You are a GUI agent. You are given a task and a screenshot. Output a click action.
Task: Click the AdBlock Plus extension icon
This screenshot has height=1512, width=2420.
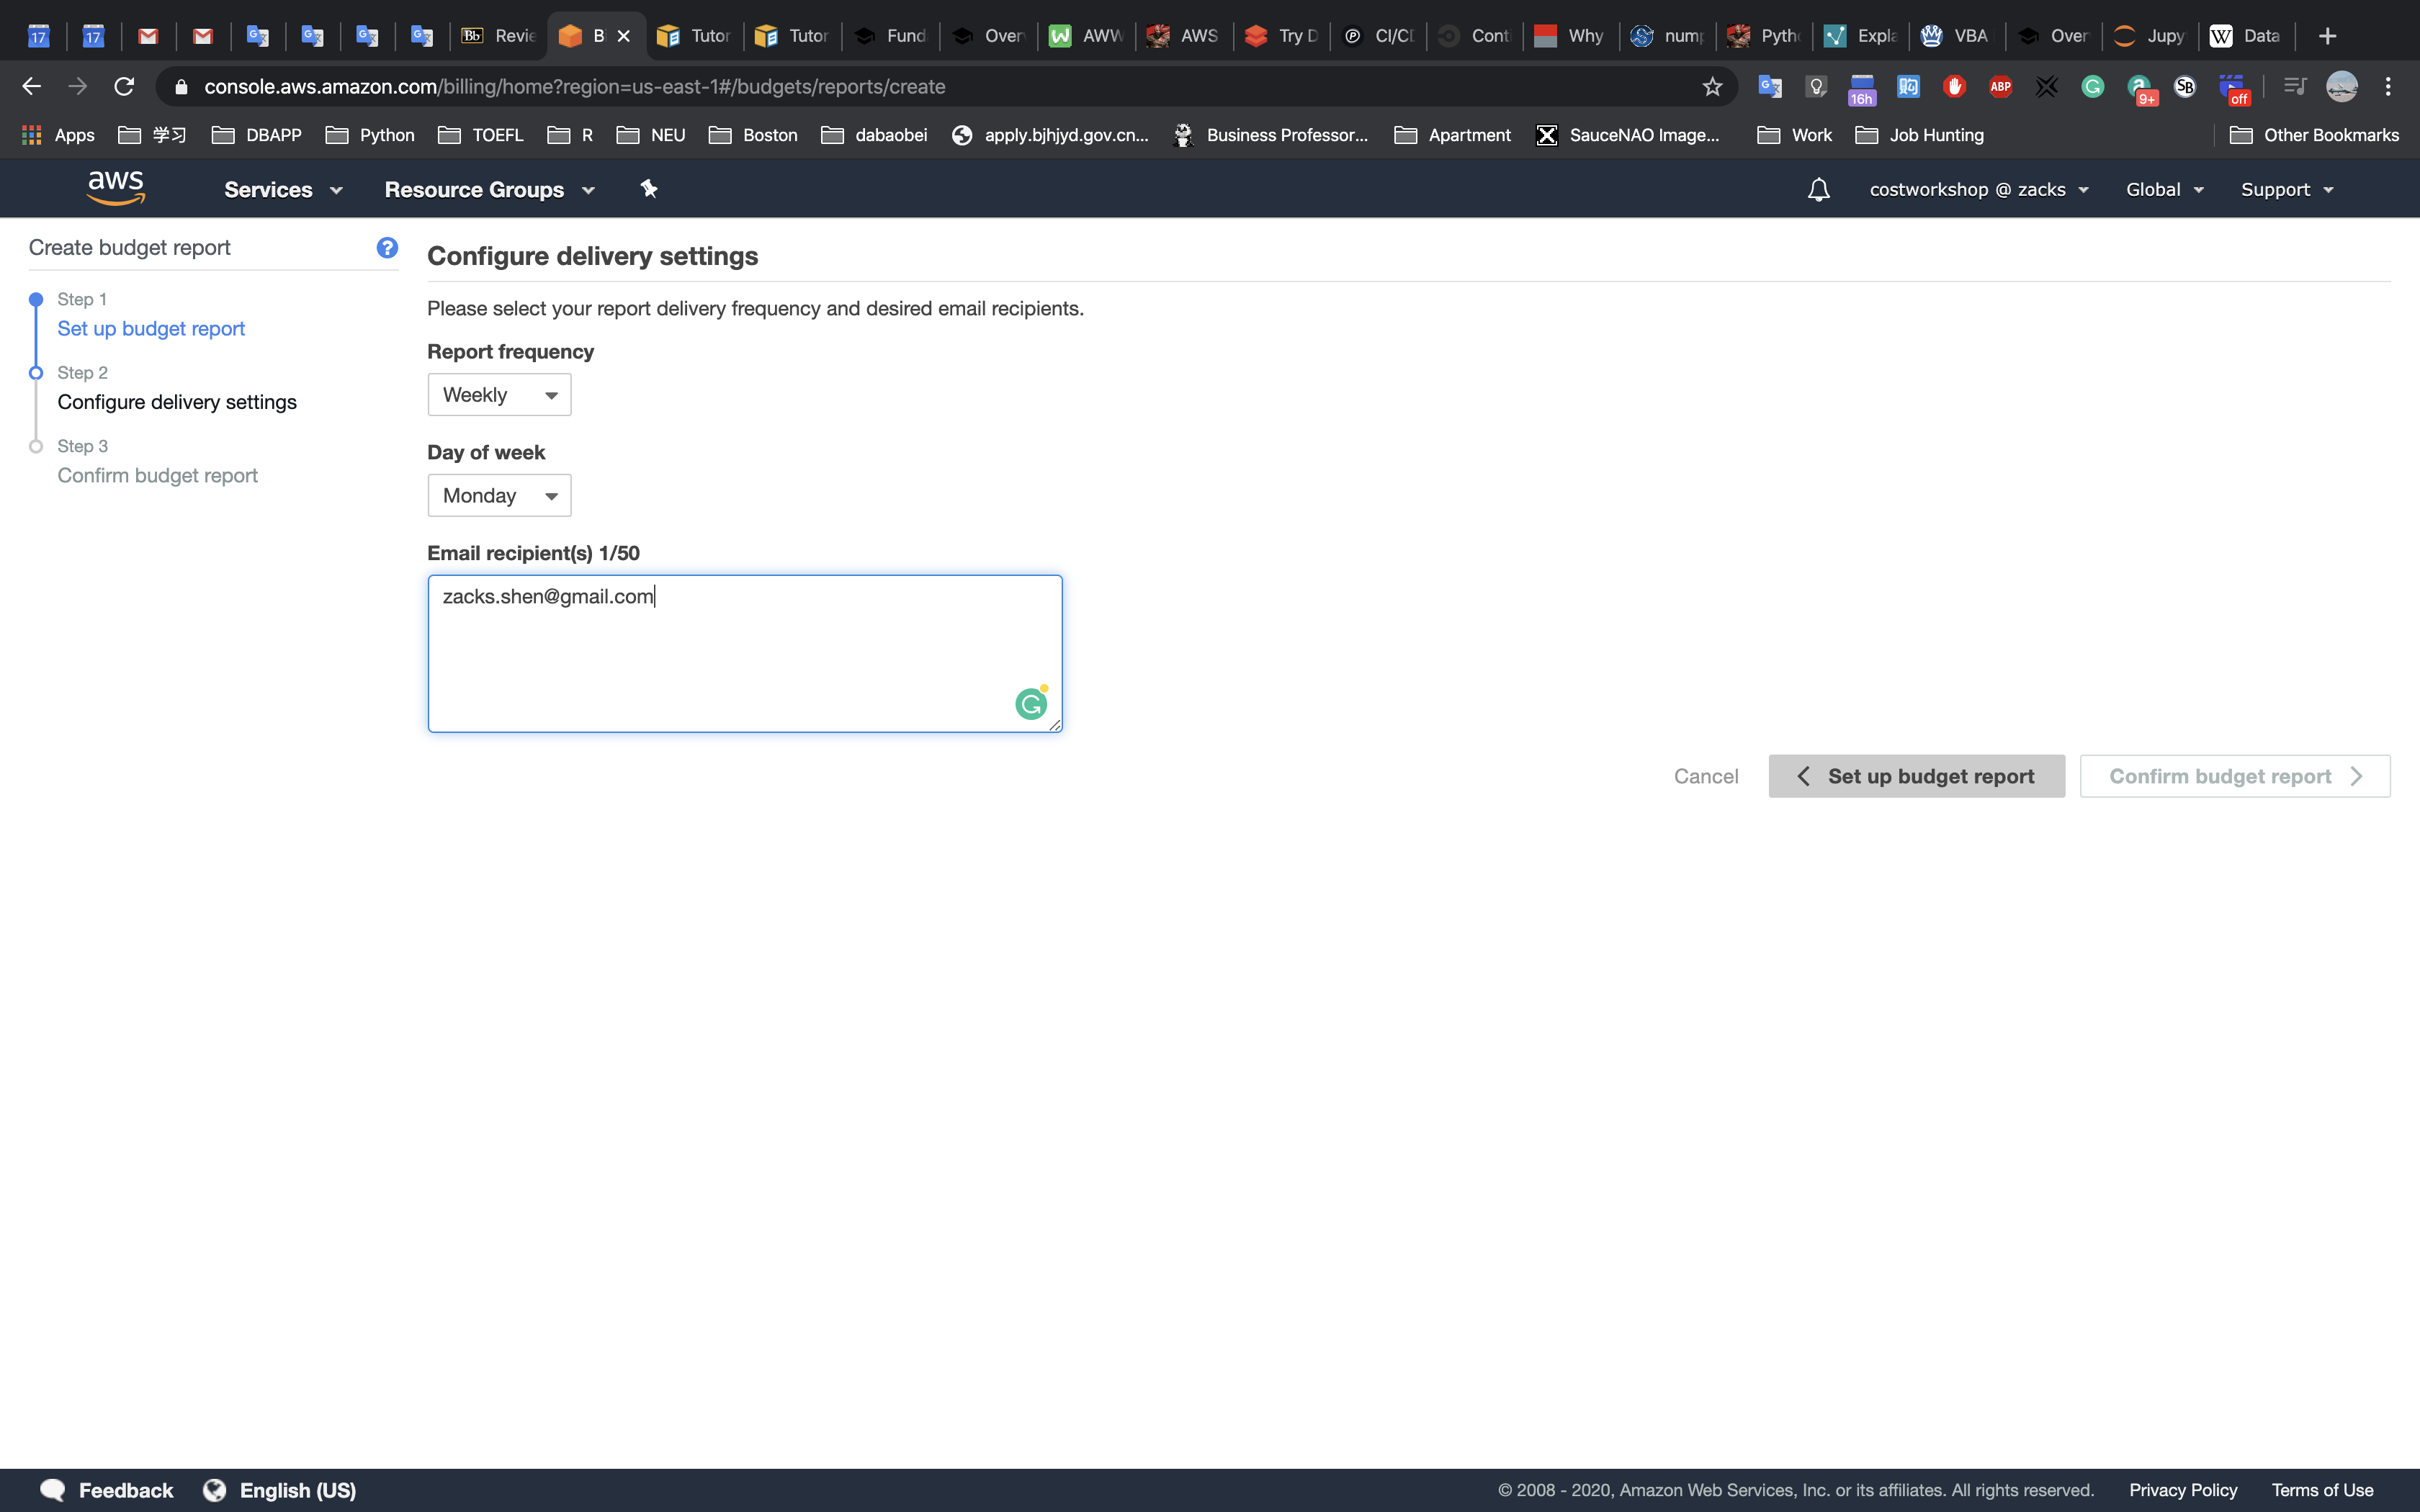pyautogui.click(x=2000, y=87)
